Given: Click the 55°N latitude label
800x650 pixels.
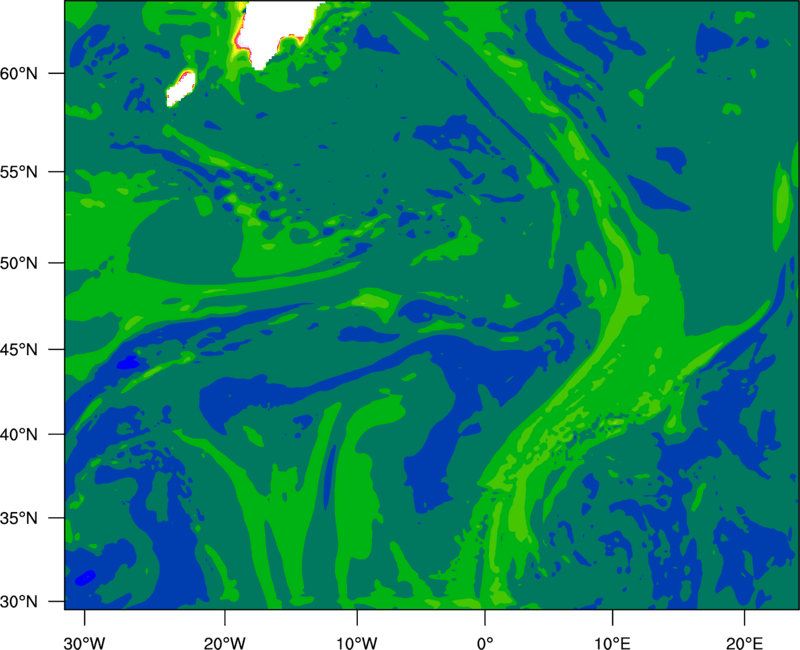Looking at the screenshot, I should click(19, 172).
